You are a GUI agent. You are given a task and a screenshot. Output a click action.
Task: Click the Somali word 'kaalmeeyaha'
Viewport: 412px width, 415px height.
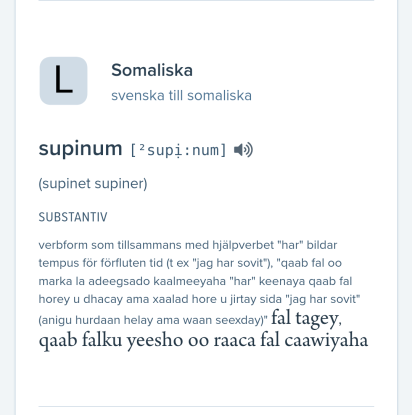click(189, 281)
